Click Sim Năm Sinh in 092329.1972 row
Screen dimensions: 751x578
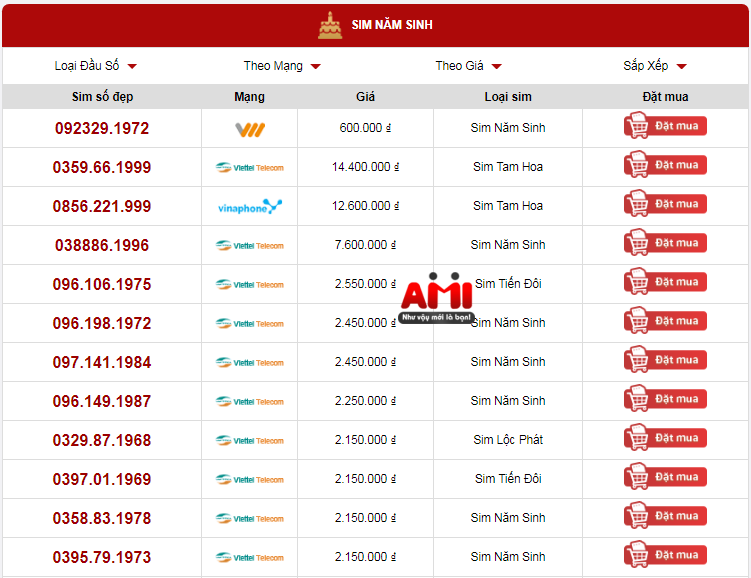(x=508, y=128)
